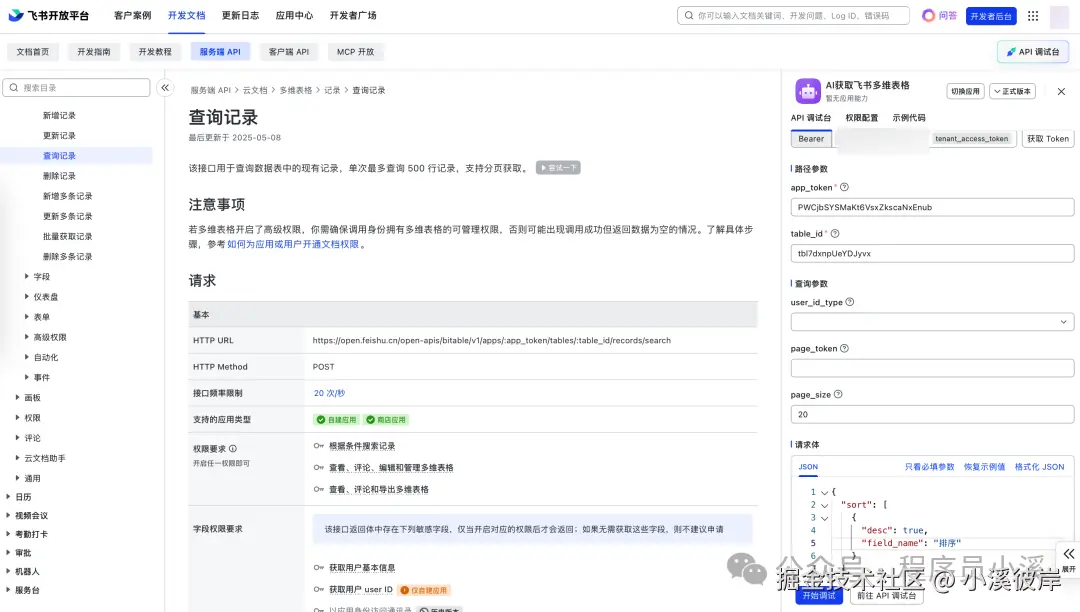Collapse JSON line 1 fold arrow
Viewport: 1080px width, 612px height.
tap(824, 492)
